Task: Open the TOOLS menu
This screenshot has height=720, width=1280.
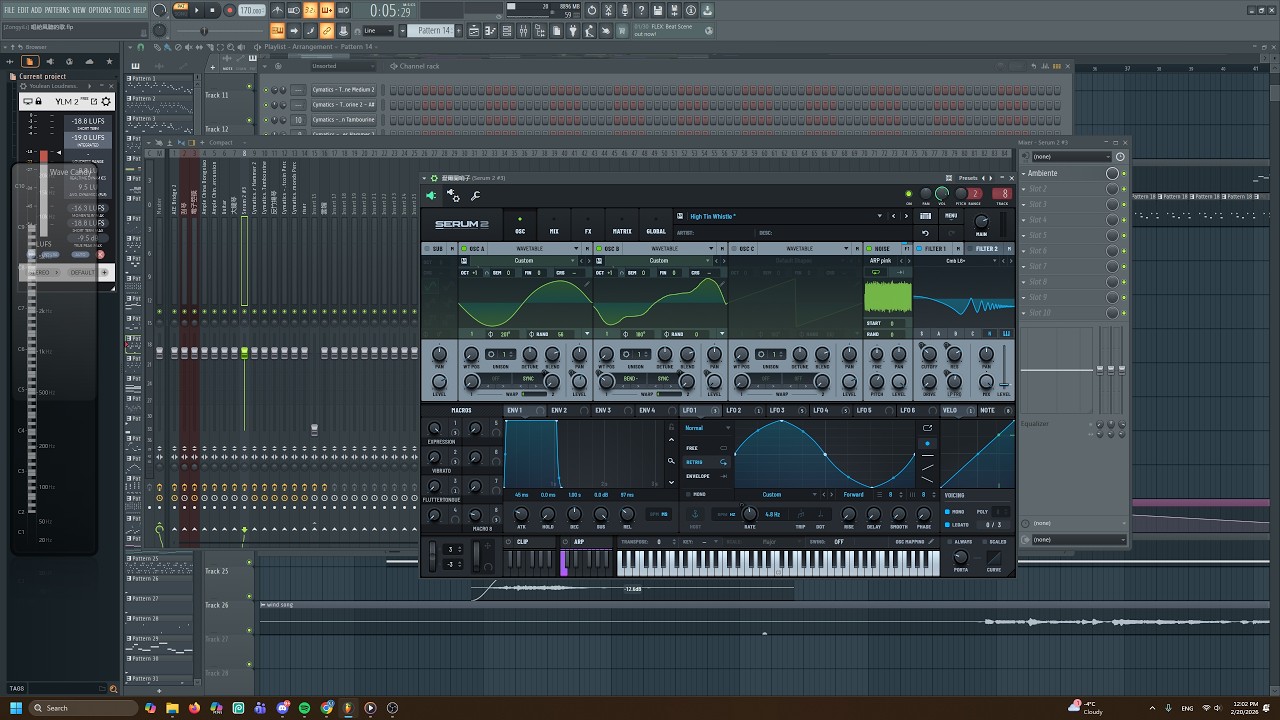Action: (x=122, y=10)
